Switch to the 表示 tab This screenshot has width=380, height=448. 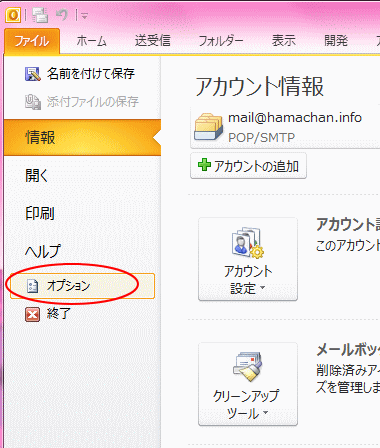click(284, 41)
